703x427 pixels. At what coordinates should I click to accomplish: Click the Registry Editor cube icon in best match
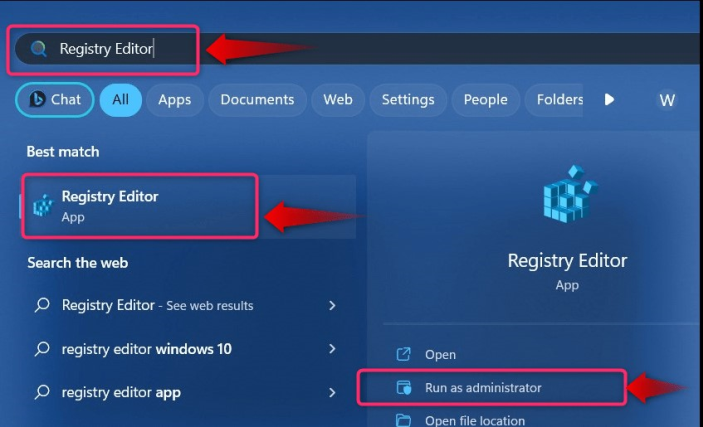click(x=43, y=206)
